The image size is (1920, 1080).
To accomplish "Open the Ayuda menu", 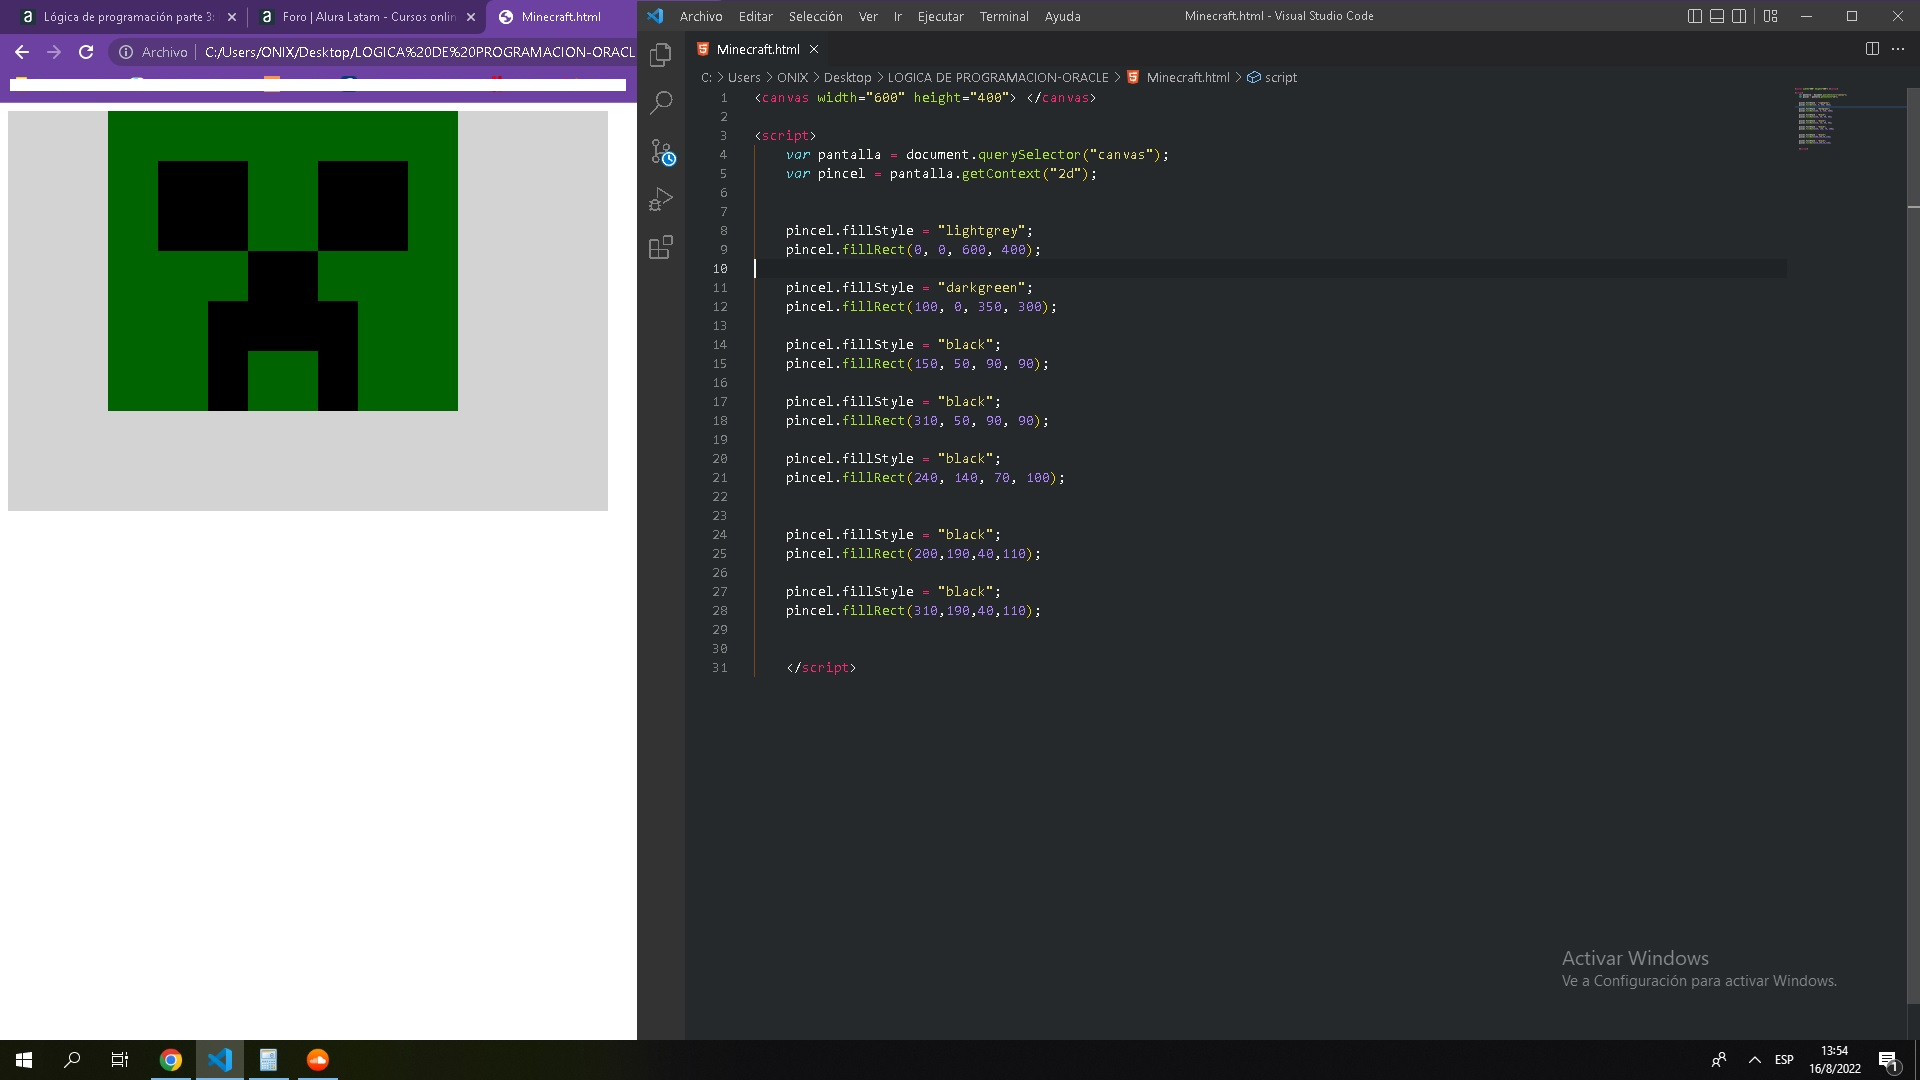I will click(1062, 16).
